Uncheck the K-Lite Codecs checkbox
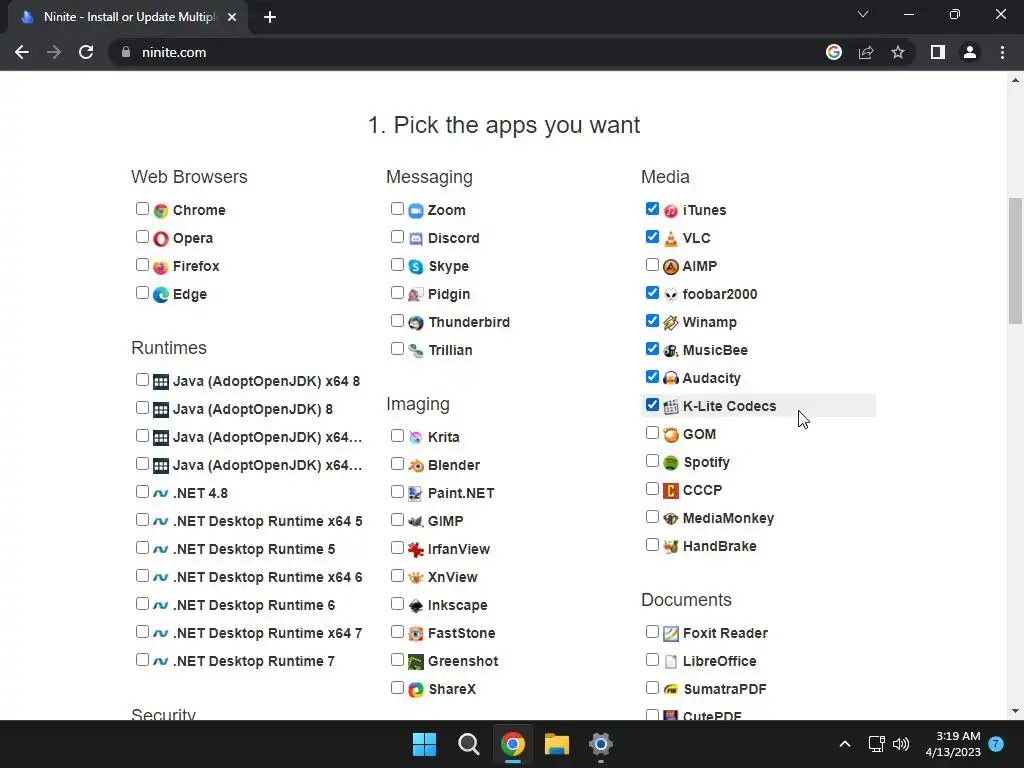The width and height of the screenshot is (1024, 768). click(x=652, y=404)
